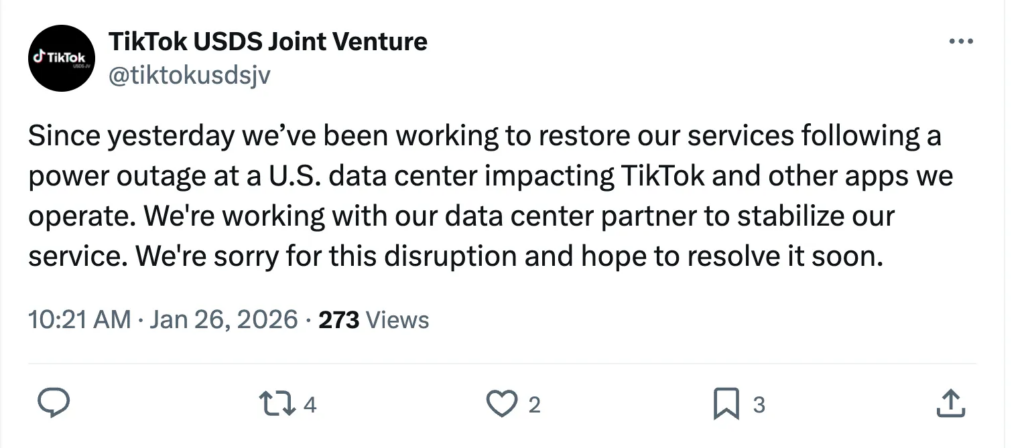The width and height of the screenshot is (1024, 448).
Task: Bookmark this post using the bookmark icon
Action: pos(726,403)
